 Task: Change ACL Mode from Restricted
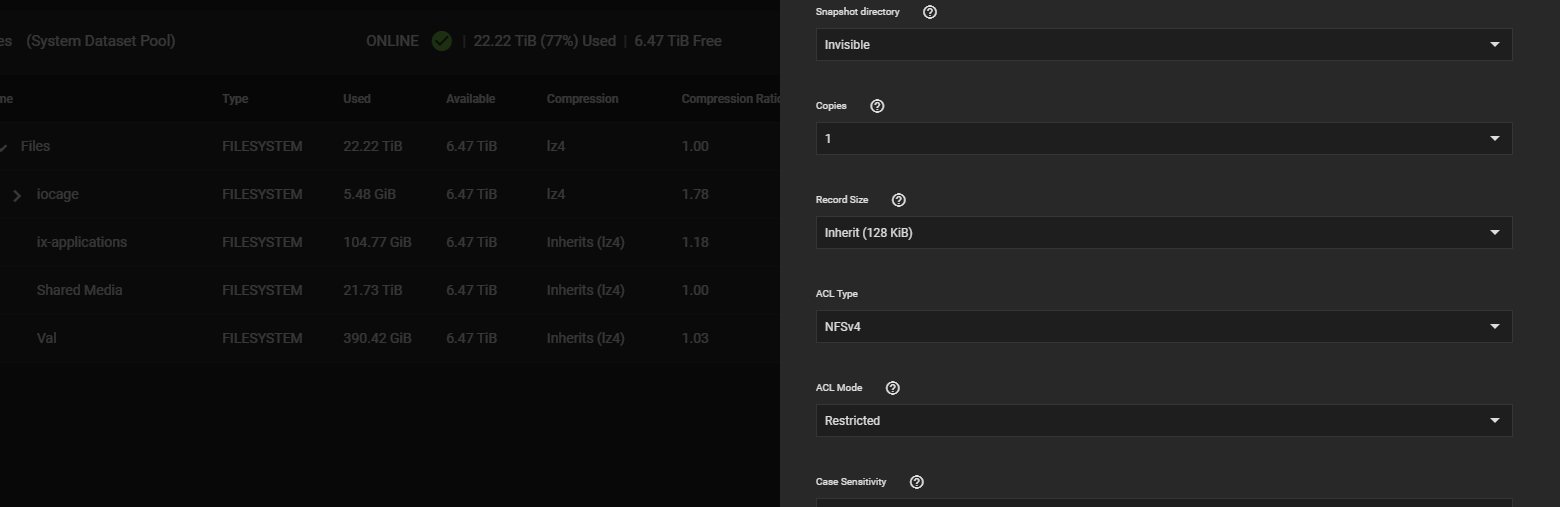(1164, 421)
